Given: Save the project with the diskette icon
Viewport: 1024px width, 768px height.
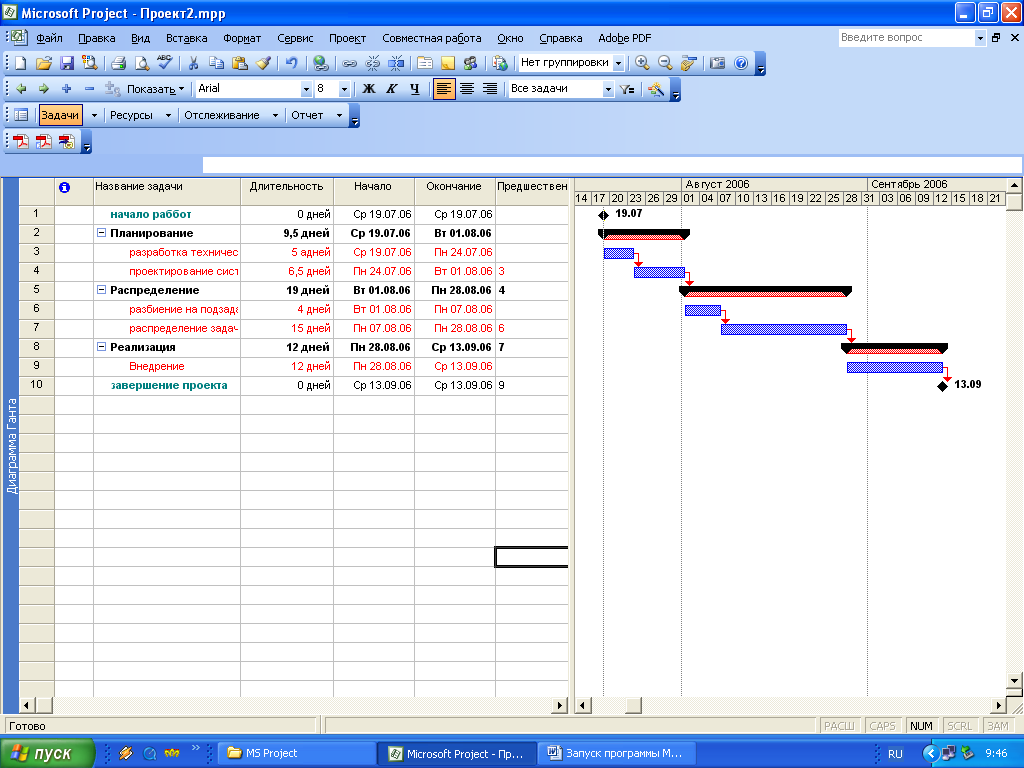Looking at the screenshot, I should coord(67,63).
